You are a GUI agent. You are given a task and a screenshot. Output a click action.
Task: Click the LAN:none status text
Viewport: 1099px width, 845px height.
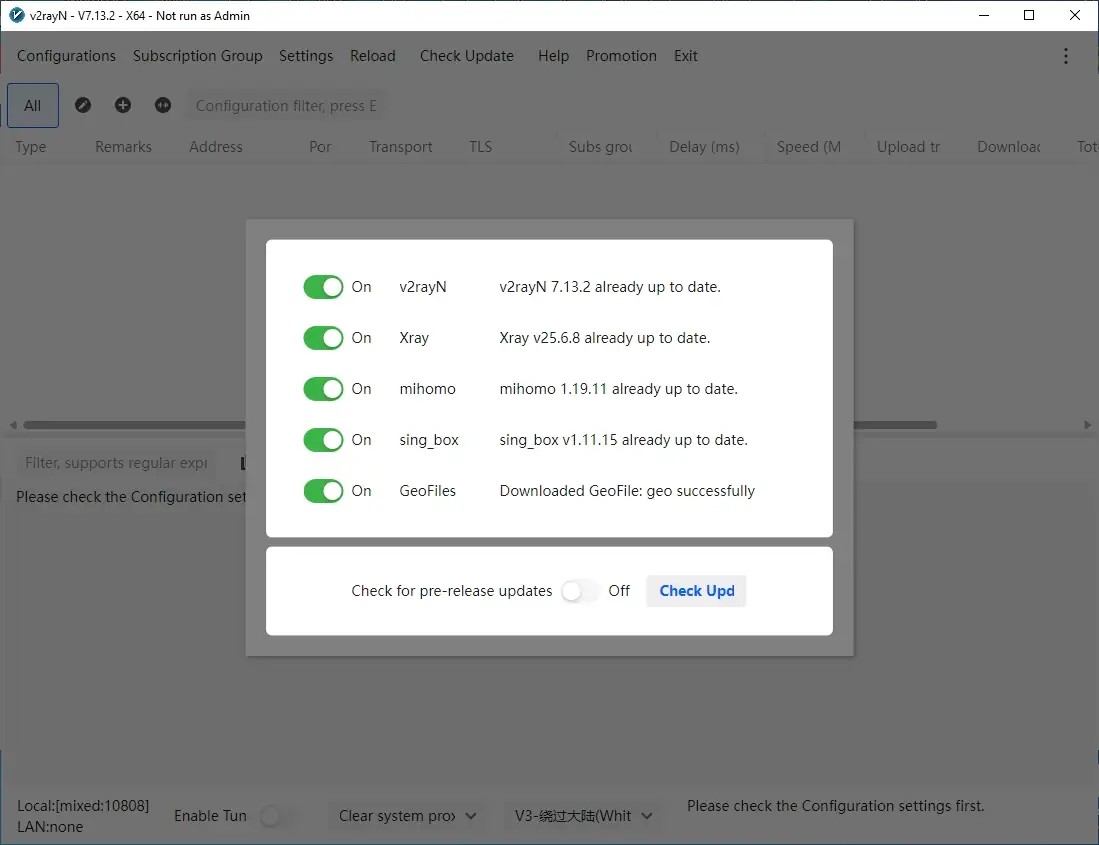(50, 827)
